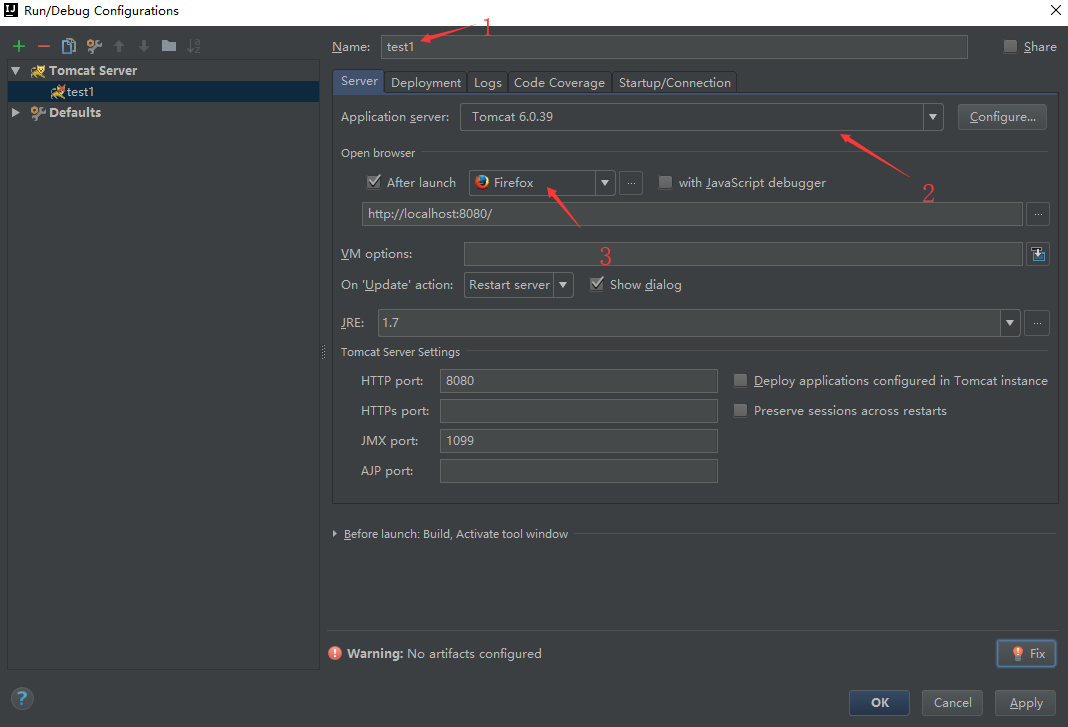Expand the VM options field editor
The image size is (1068, 727).
(x=1038, y=254)
